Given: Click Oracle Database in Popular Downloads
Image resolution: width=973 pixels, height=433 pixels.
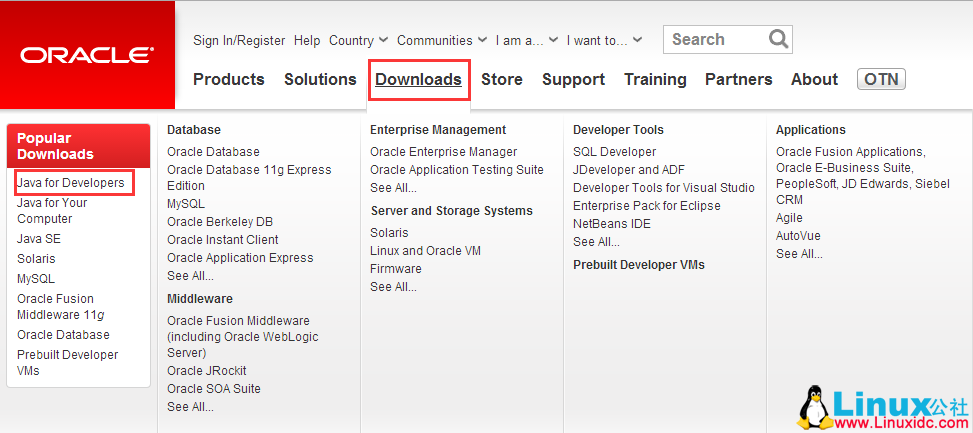Looking at the screenshot, I should 63,335.
